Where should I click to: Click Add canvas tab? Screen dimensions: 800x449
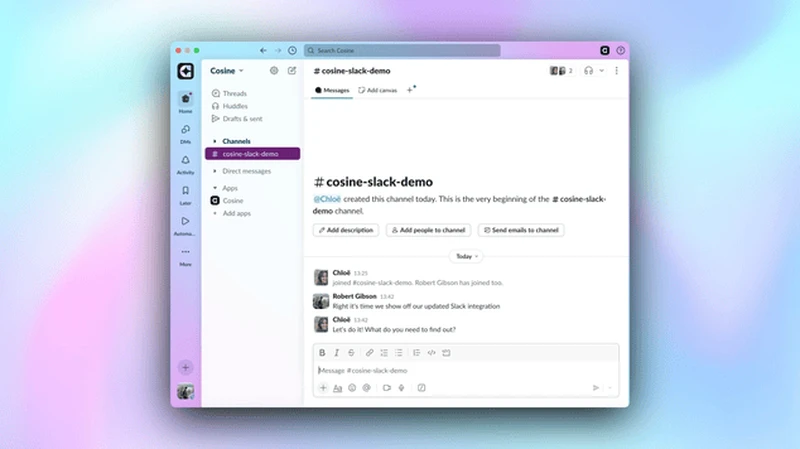point(378,90)
